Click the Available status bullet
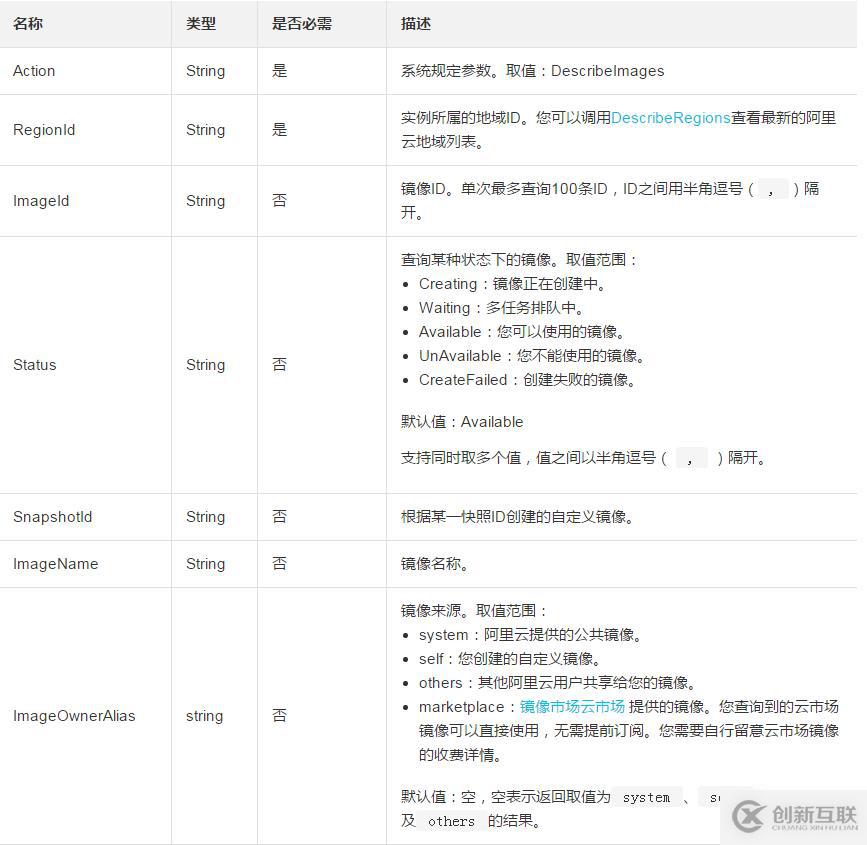 (x=522, y=332)
